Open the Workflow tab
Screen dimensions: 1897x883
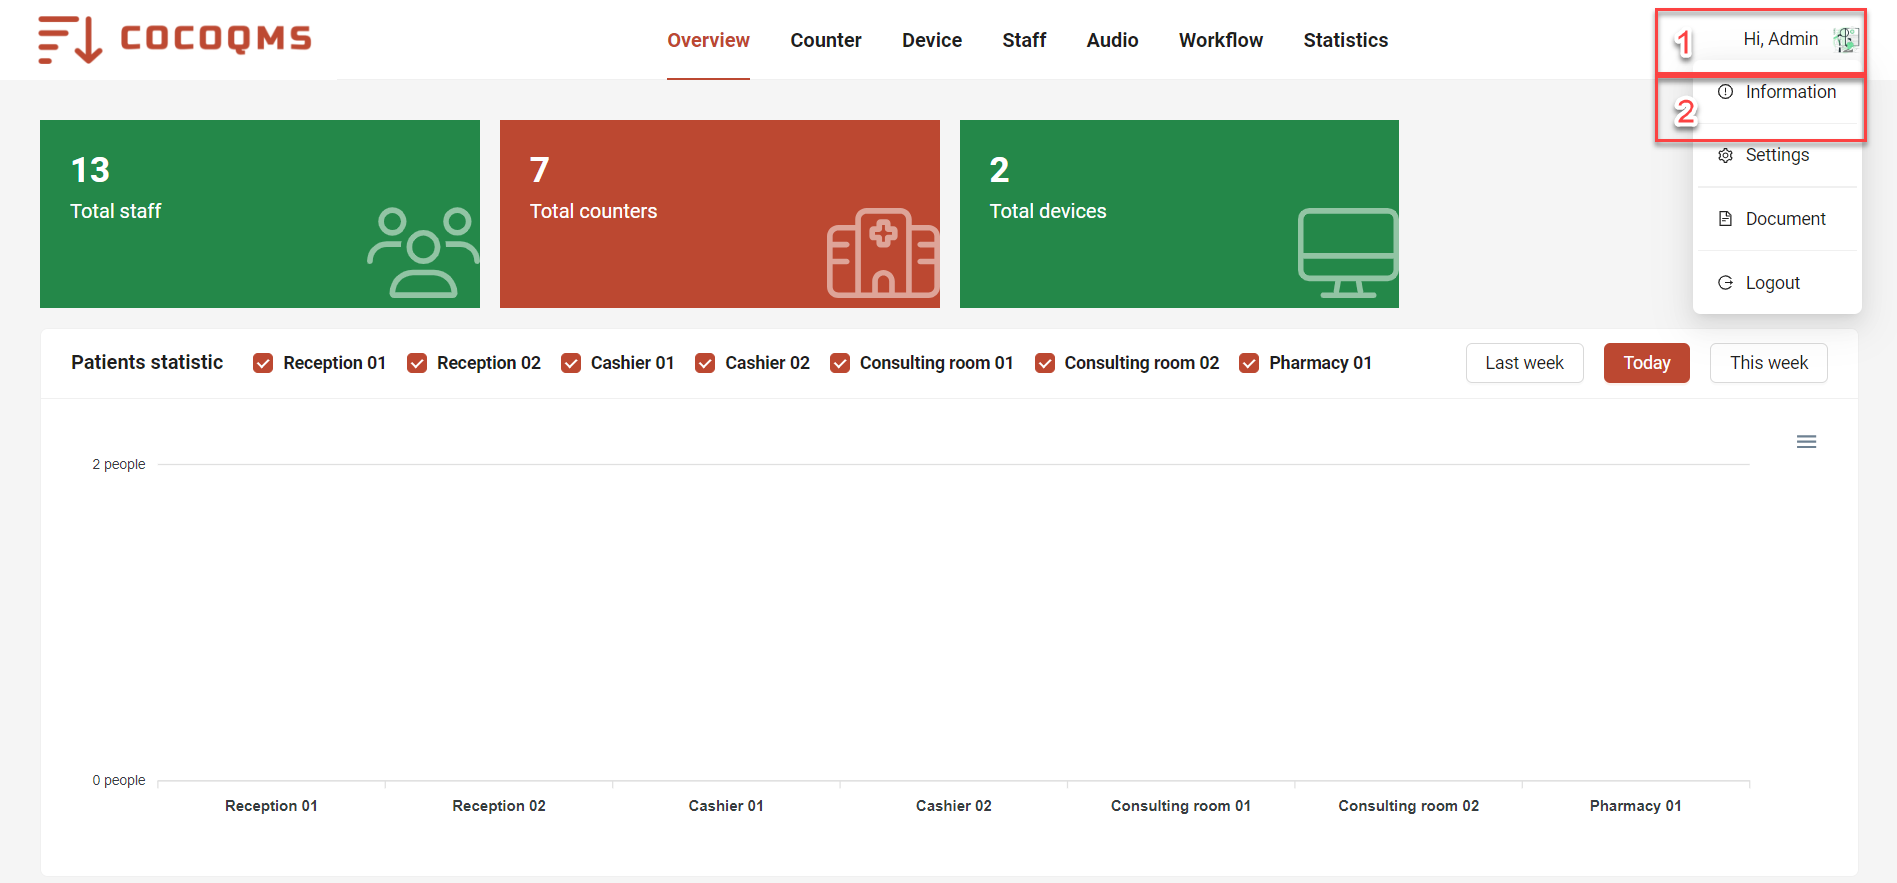click(1221, 40)
